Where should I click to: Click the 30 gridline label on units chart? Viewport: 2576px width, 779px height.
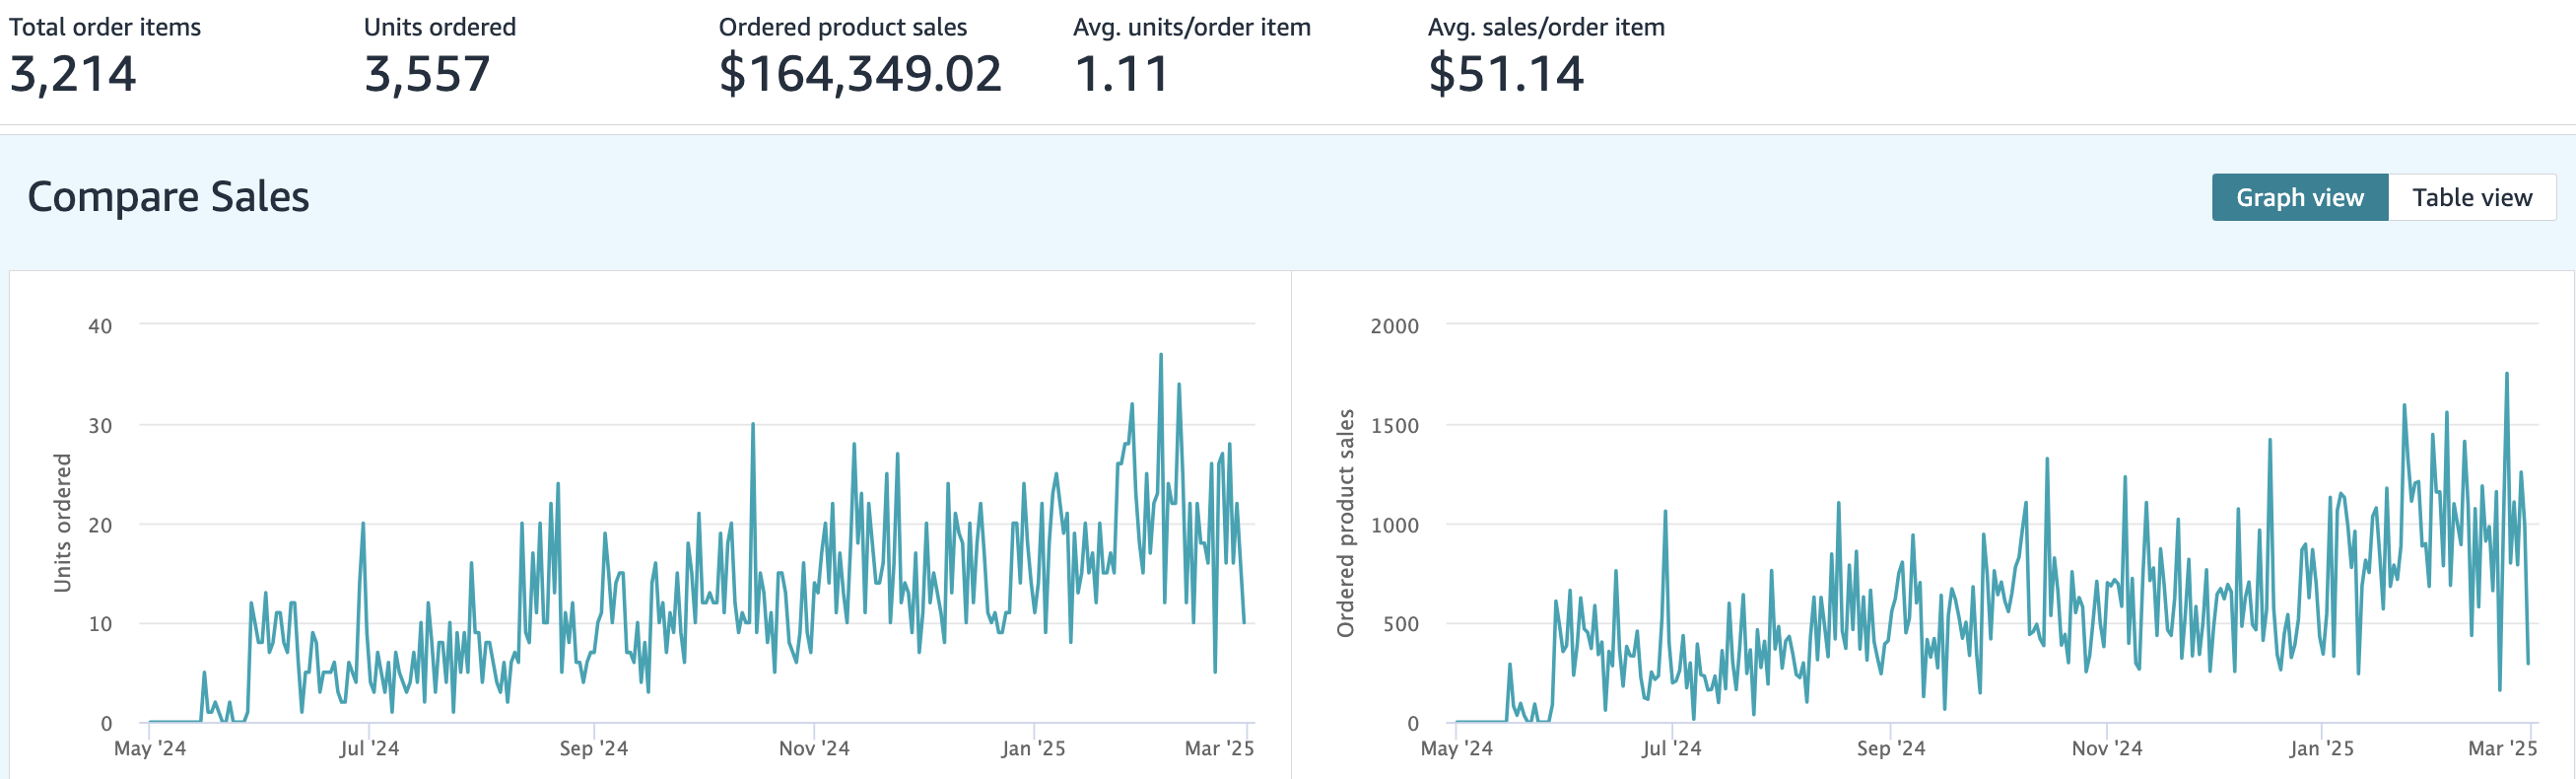point(100,426)
